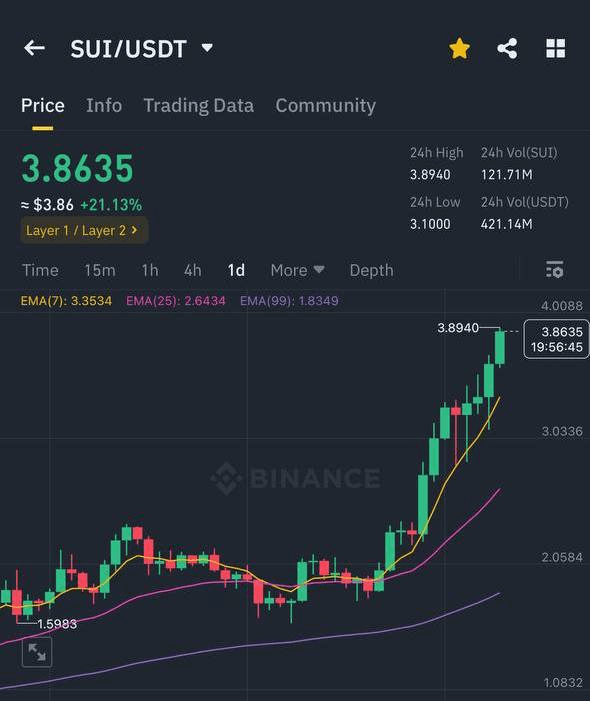Share the chart via share icon
The width and height of the screenshot is (590, 701).
click(x=507, y=48)
